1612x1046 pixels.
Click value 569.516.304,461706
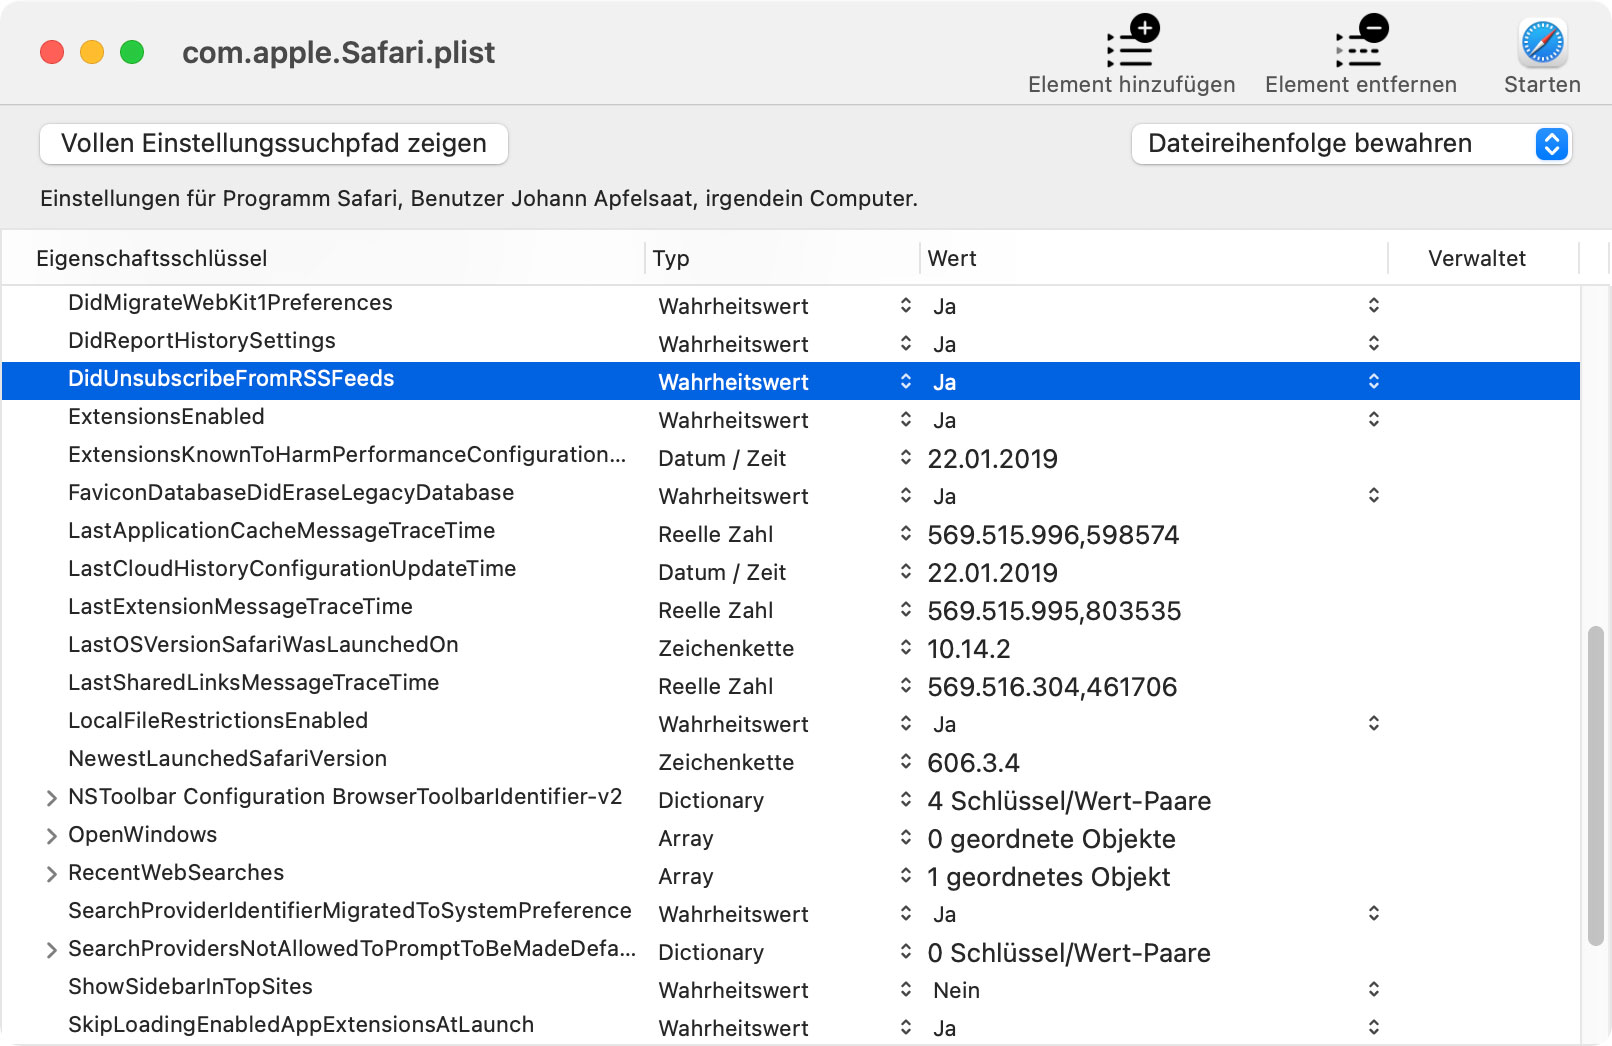[x=1052, y=687]
